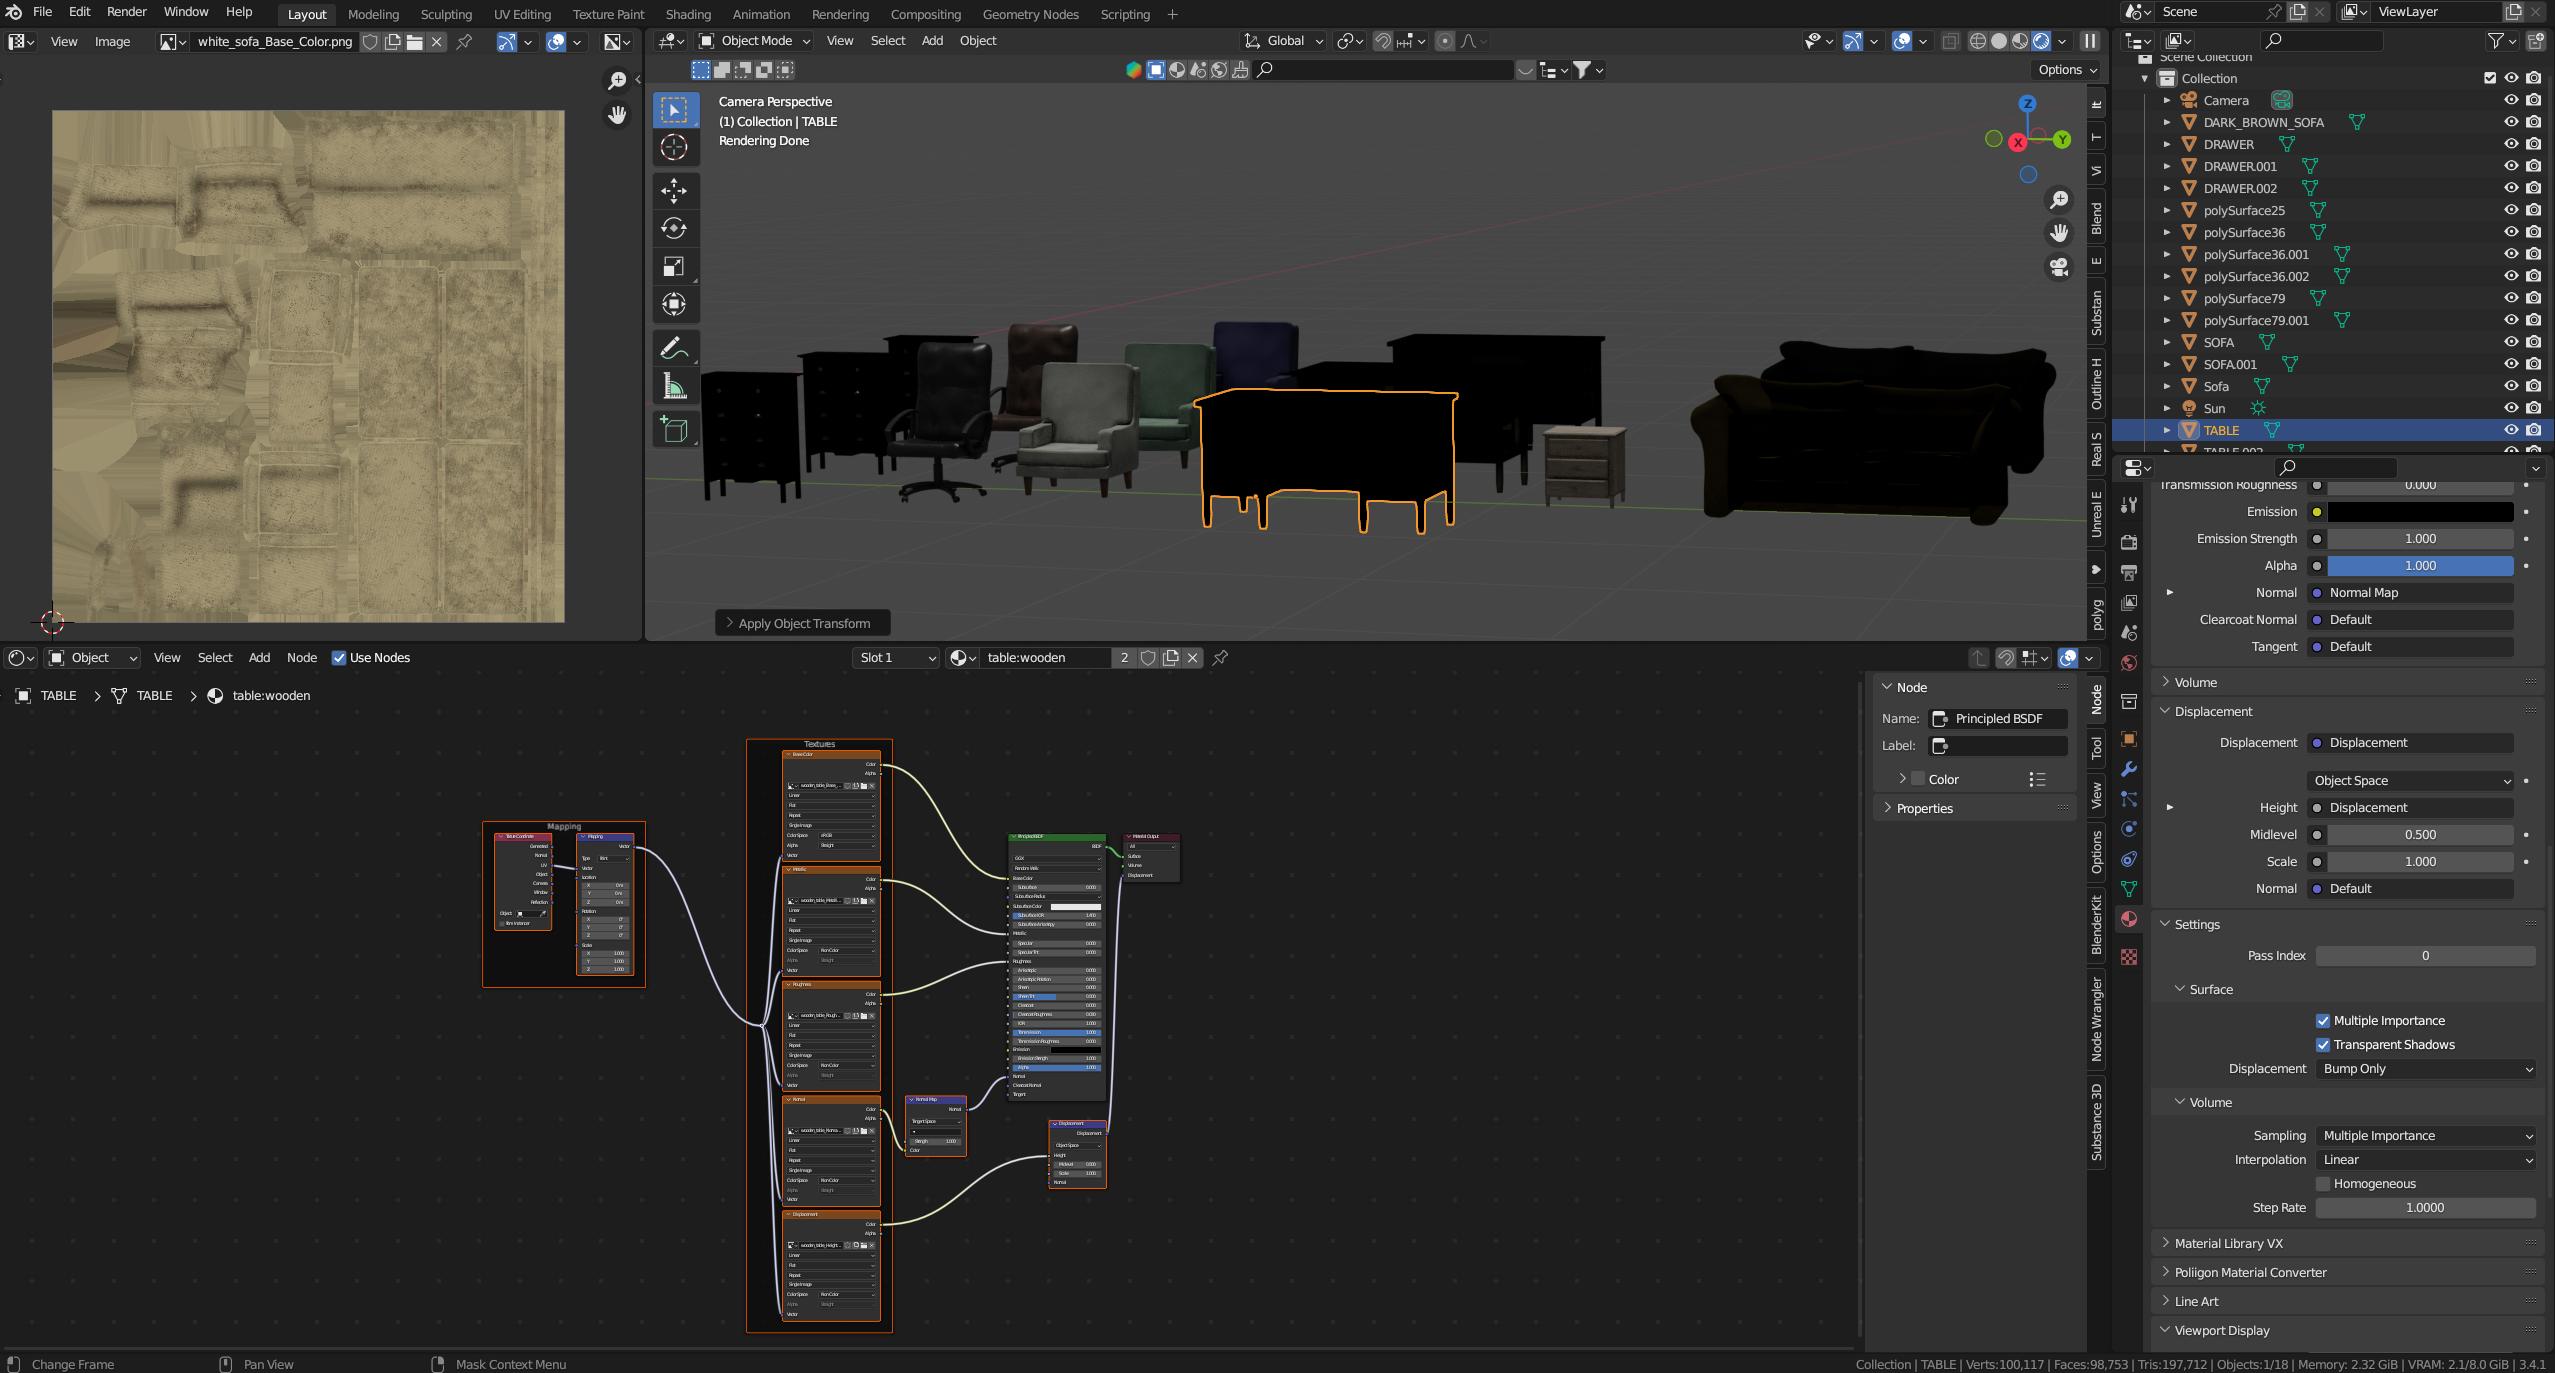Pause viewport rendering with the pause icon
This screenshot has height=1373, width=2555.
2090,41
